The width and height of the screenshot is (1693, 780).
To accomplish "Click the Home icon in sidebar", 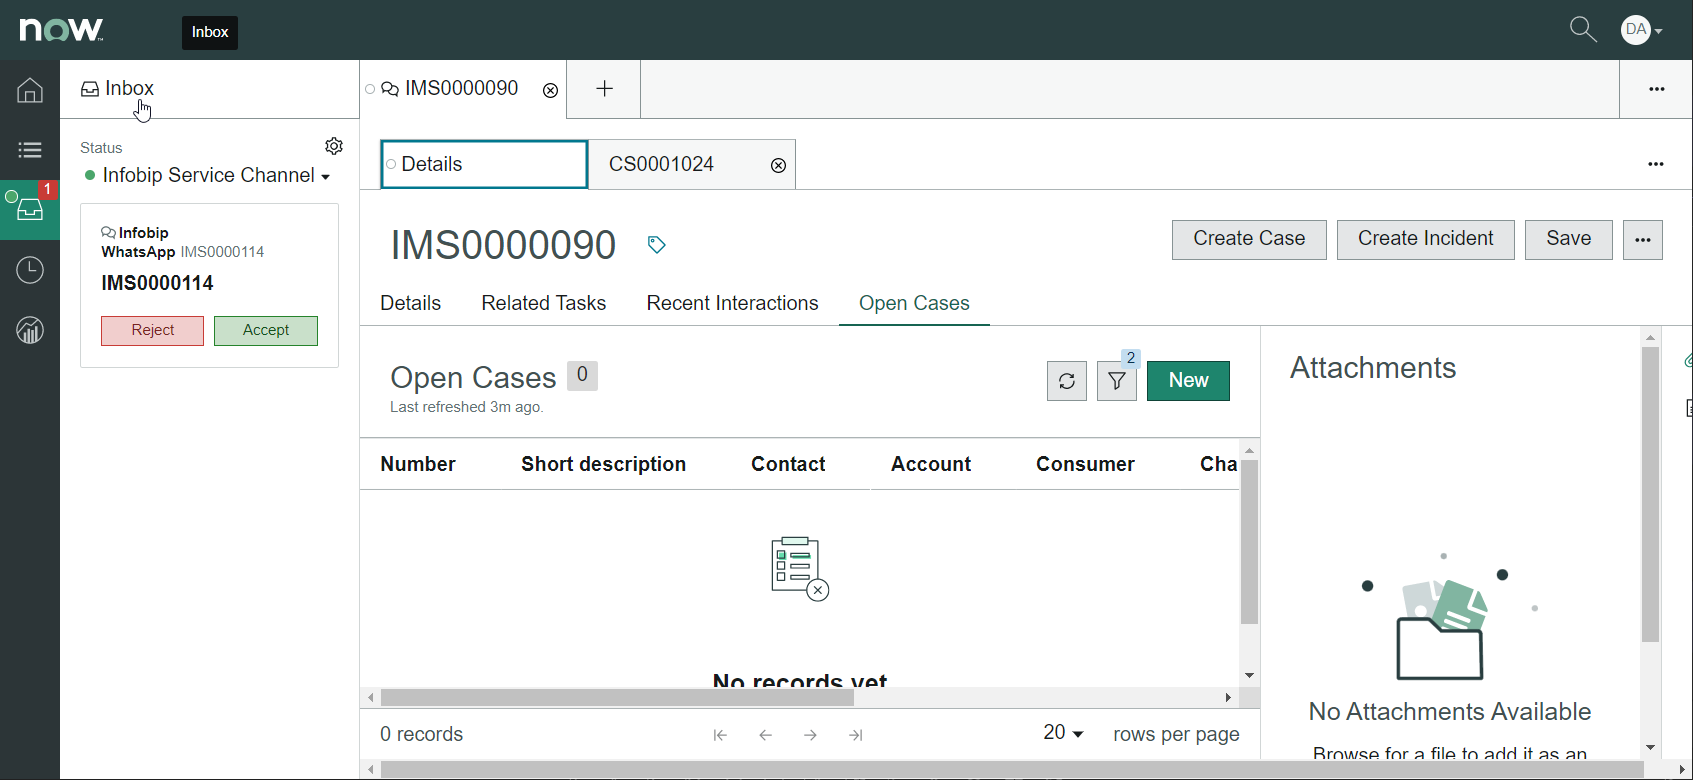I will pos(30,91).
